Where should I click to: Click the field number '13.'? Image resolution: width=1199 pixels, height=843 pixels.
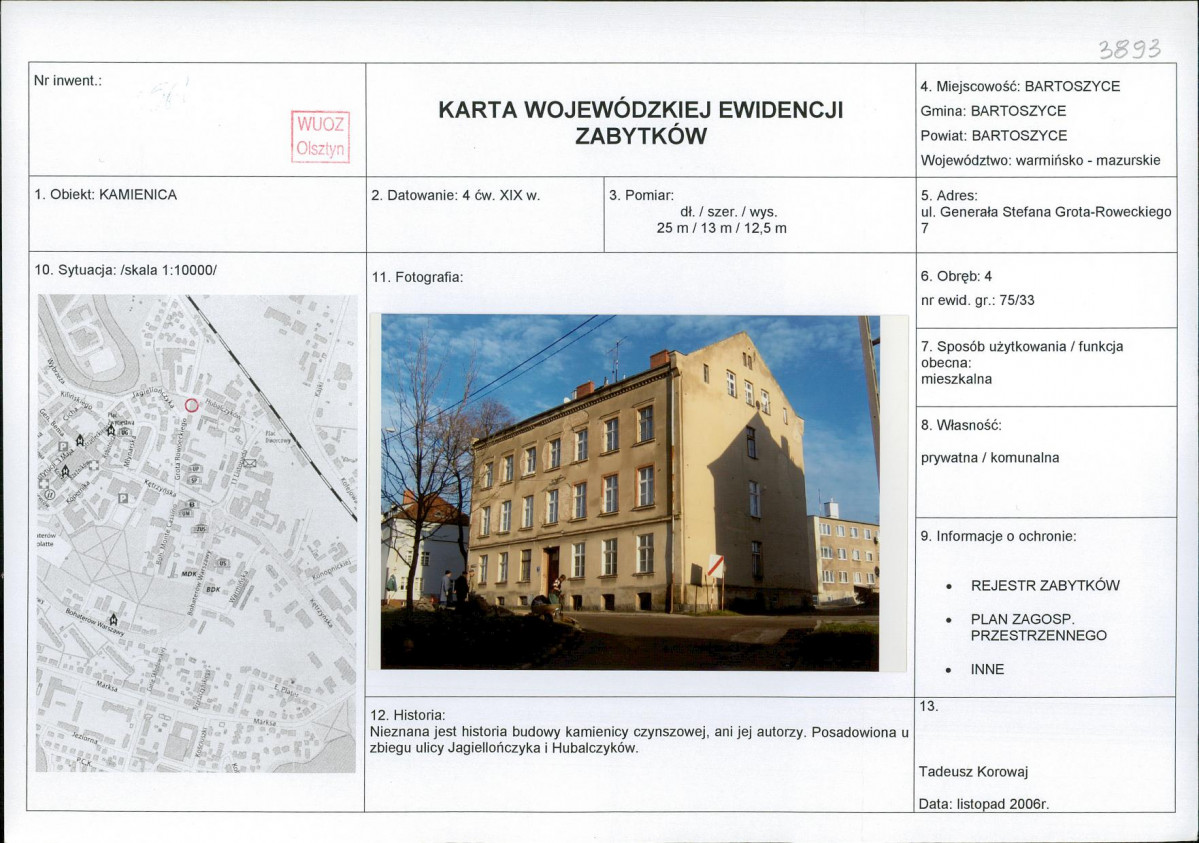(928, 706)
